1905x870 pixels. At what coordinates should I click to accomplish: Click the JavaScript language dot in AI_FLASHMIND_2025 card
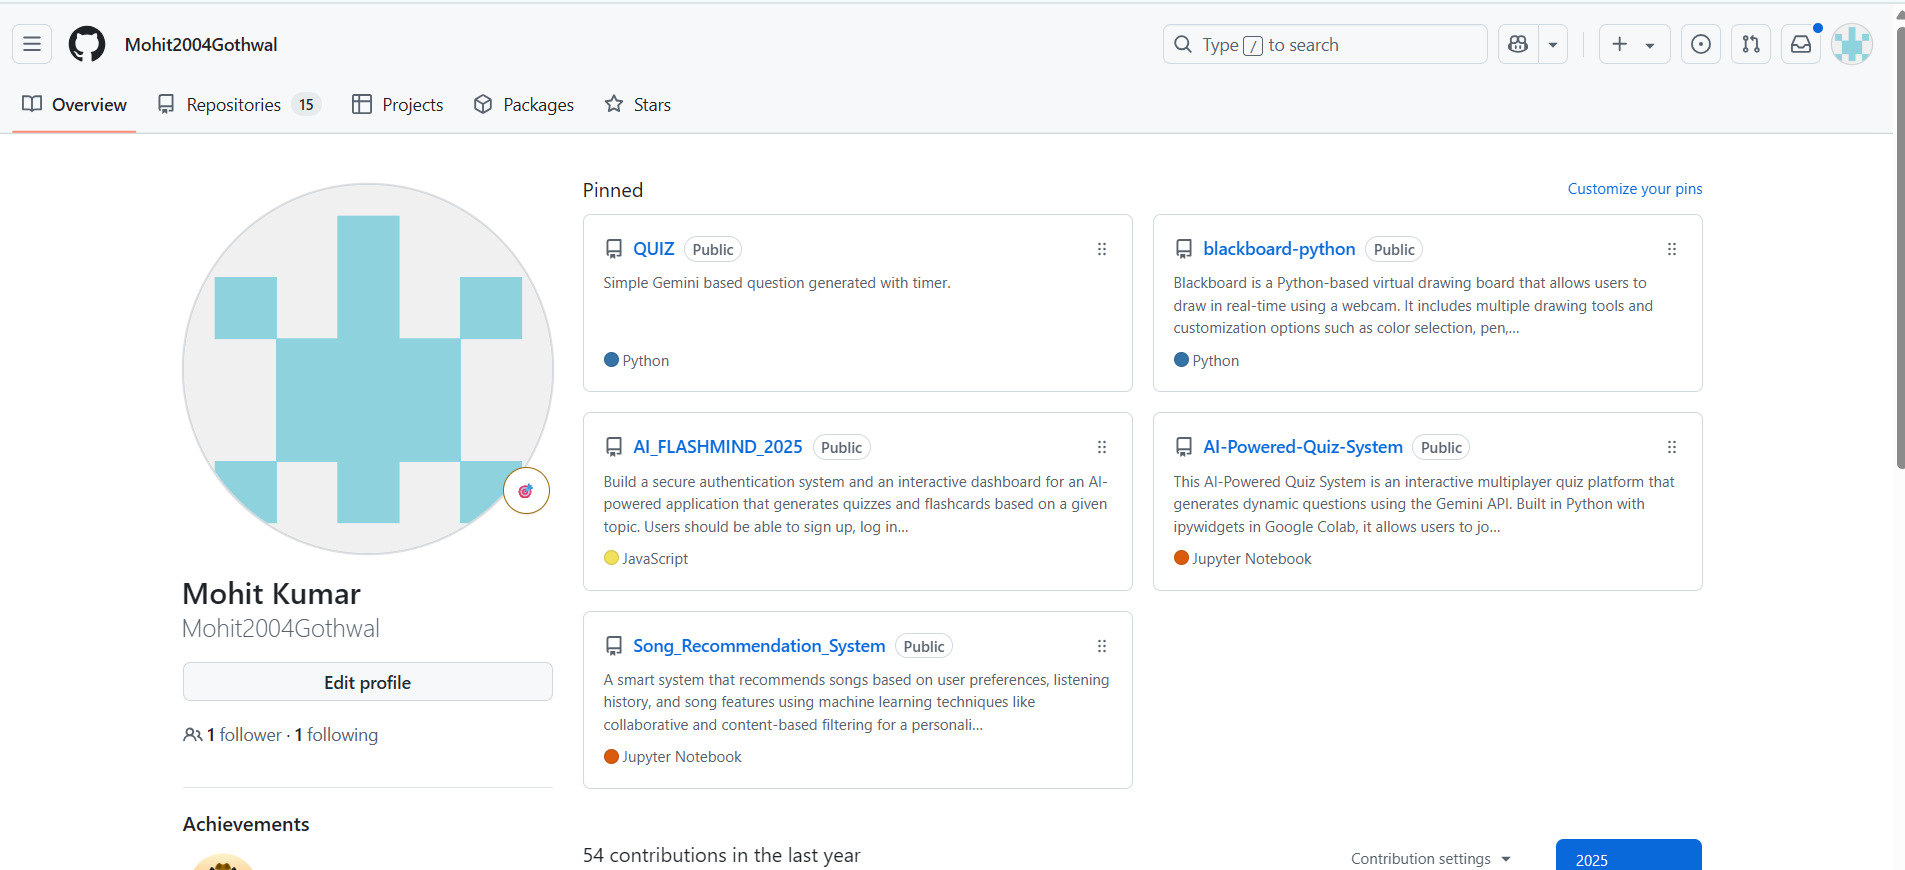click(611, 558)
